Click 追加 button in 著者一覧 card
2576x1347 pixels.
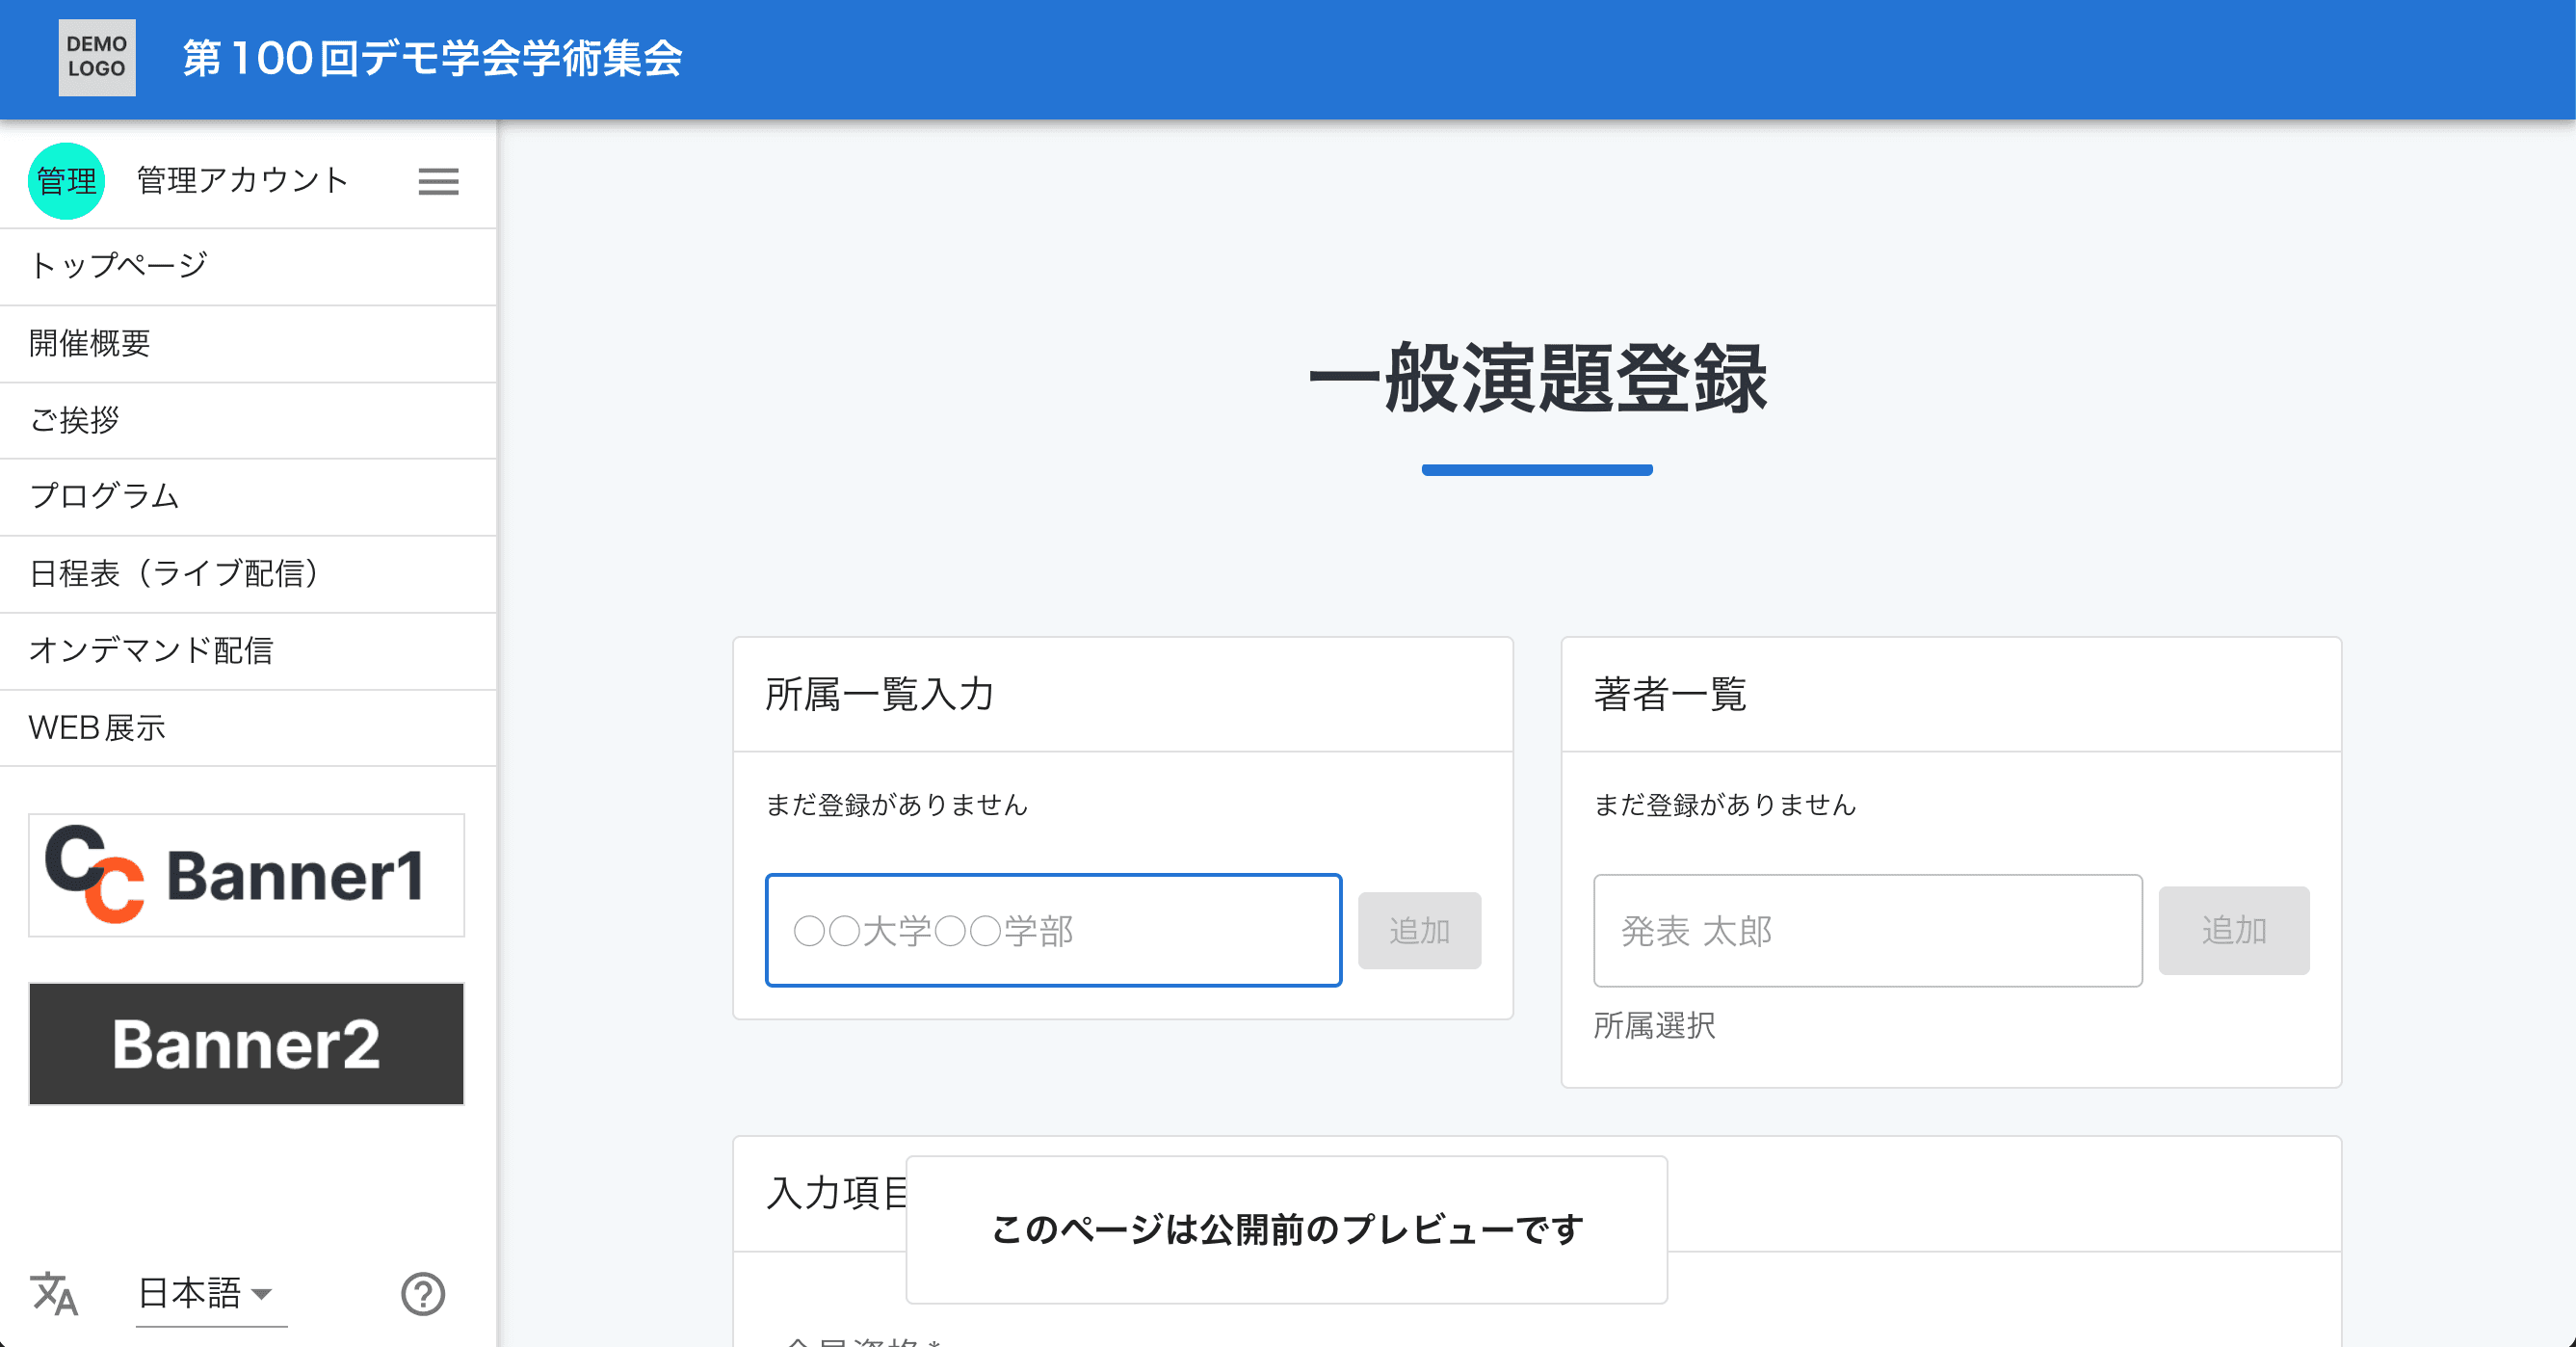(x=2233, y=930)
